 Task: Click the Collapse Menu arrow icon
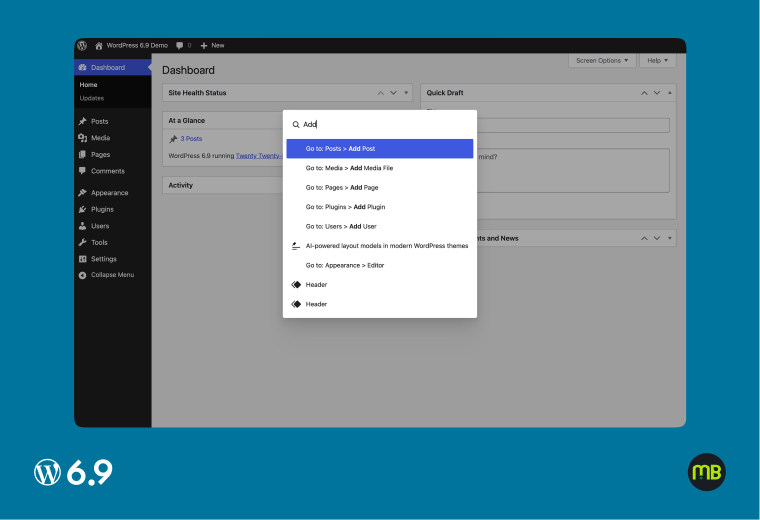click(x=82, y=275)
